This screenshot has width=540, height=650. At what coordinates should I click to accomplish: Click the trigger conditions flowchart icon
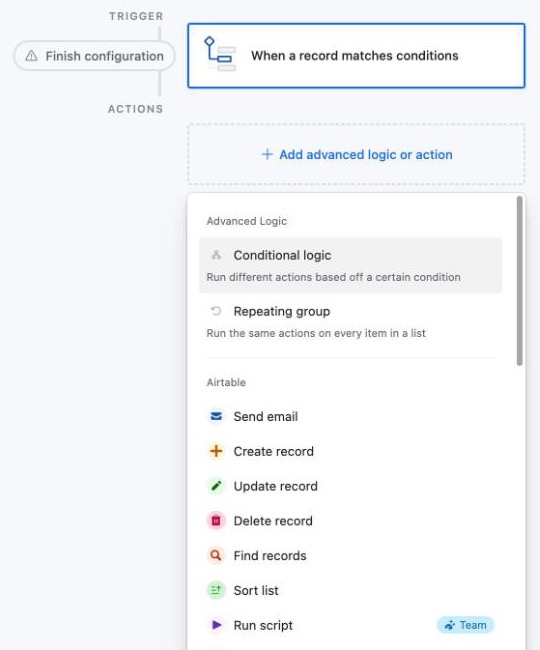(x=220, y=54)
